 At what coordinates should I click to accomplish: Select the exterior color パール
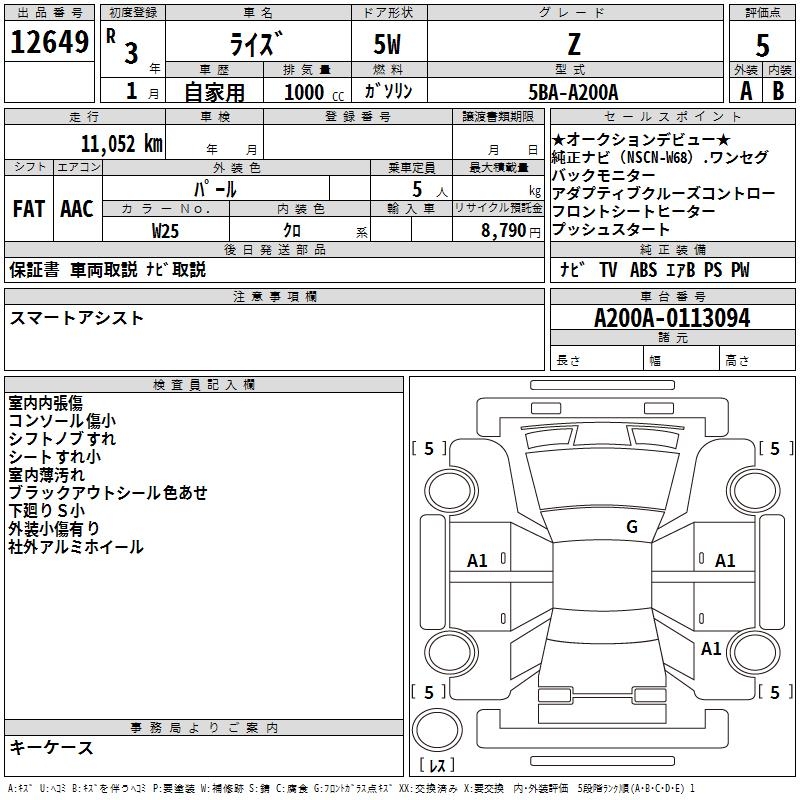click(x=215, y=189)
